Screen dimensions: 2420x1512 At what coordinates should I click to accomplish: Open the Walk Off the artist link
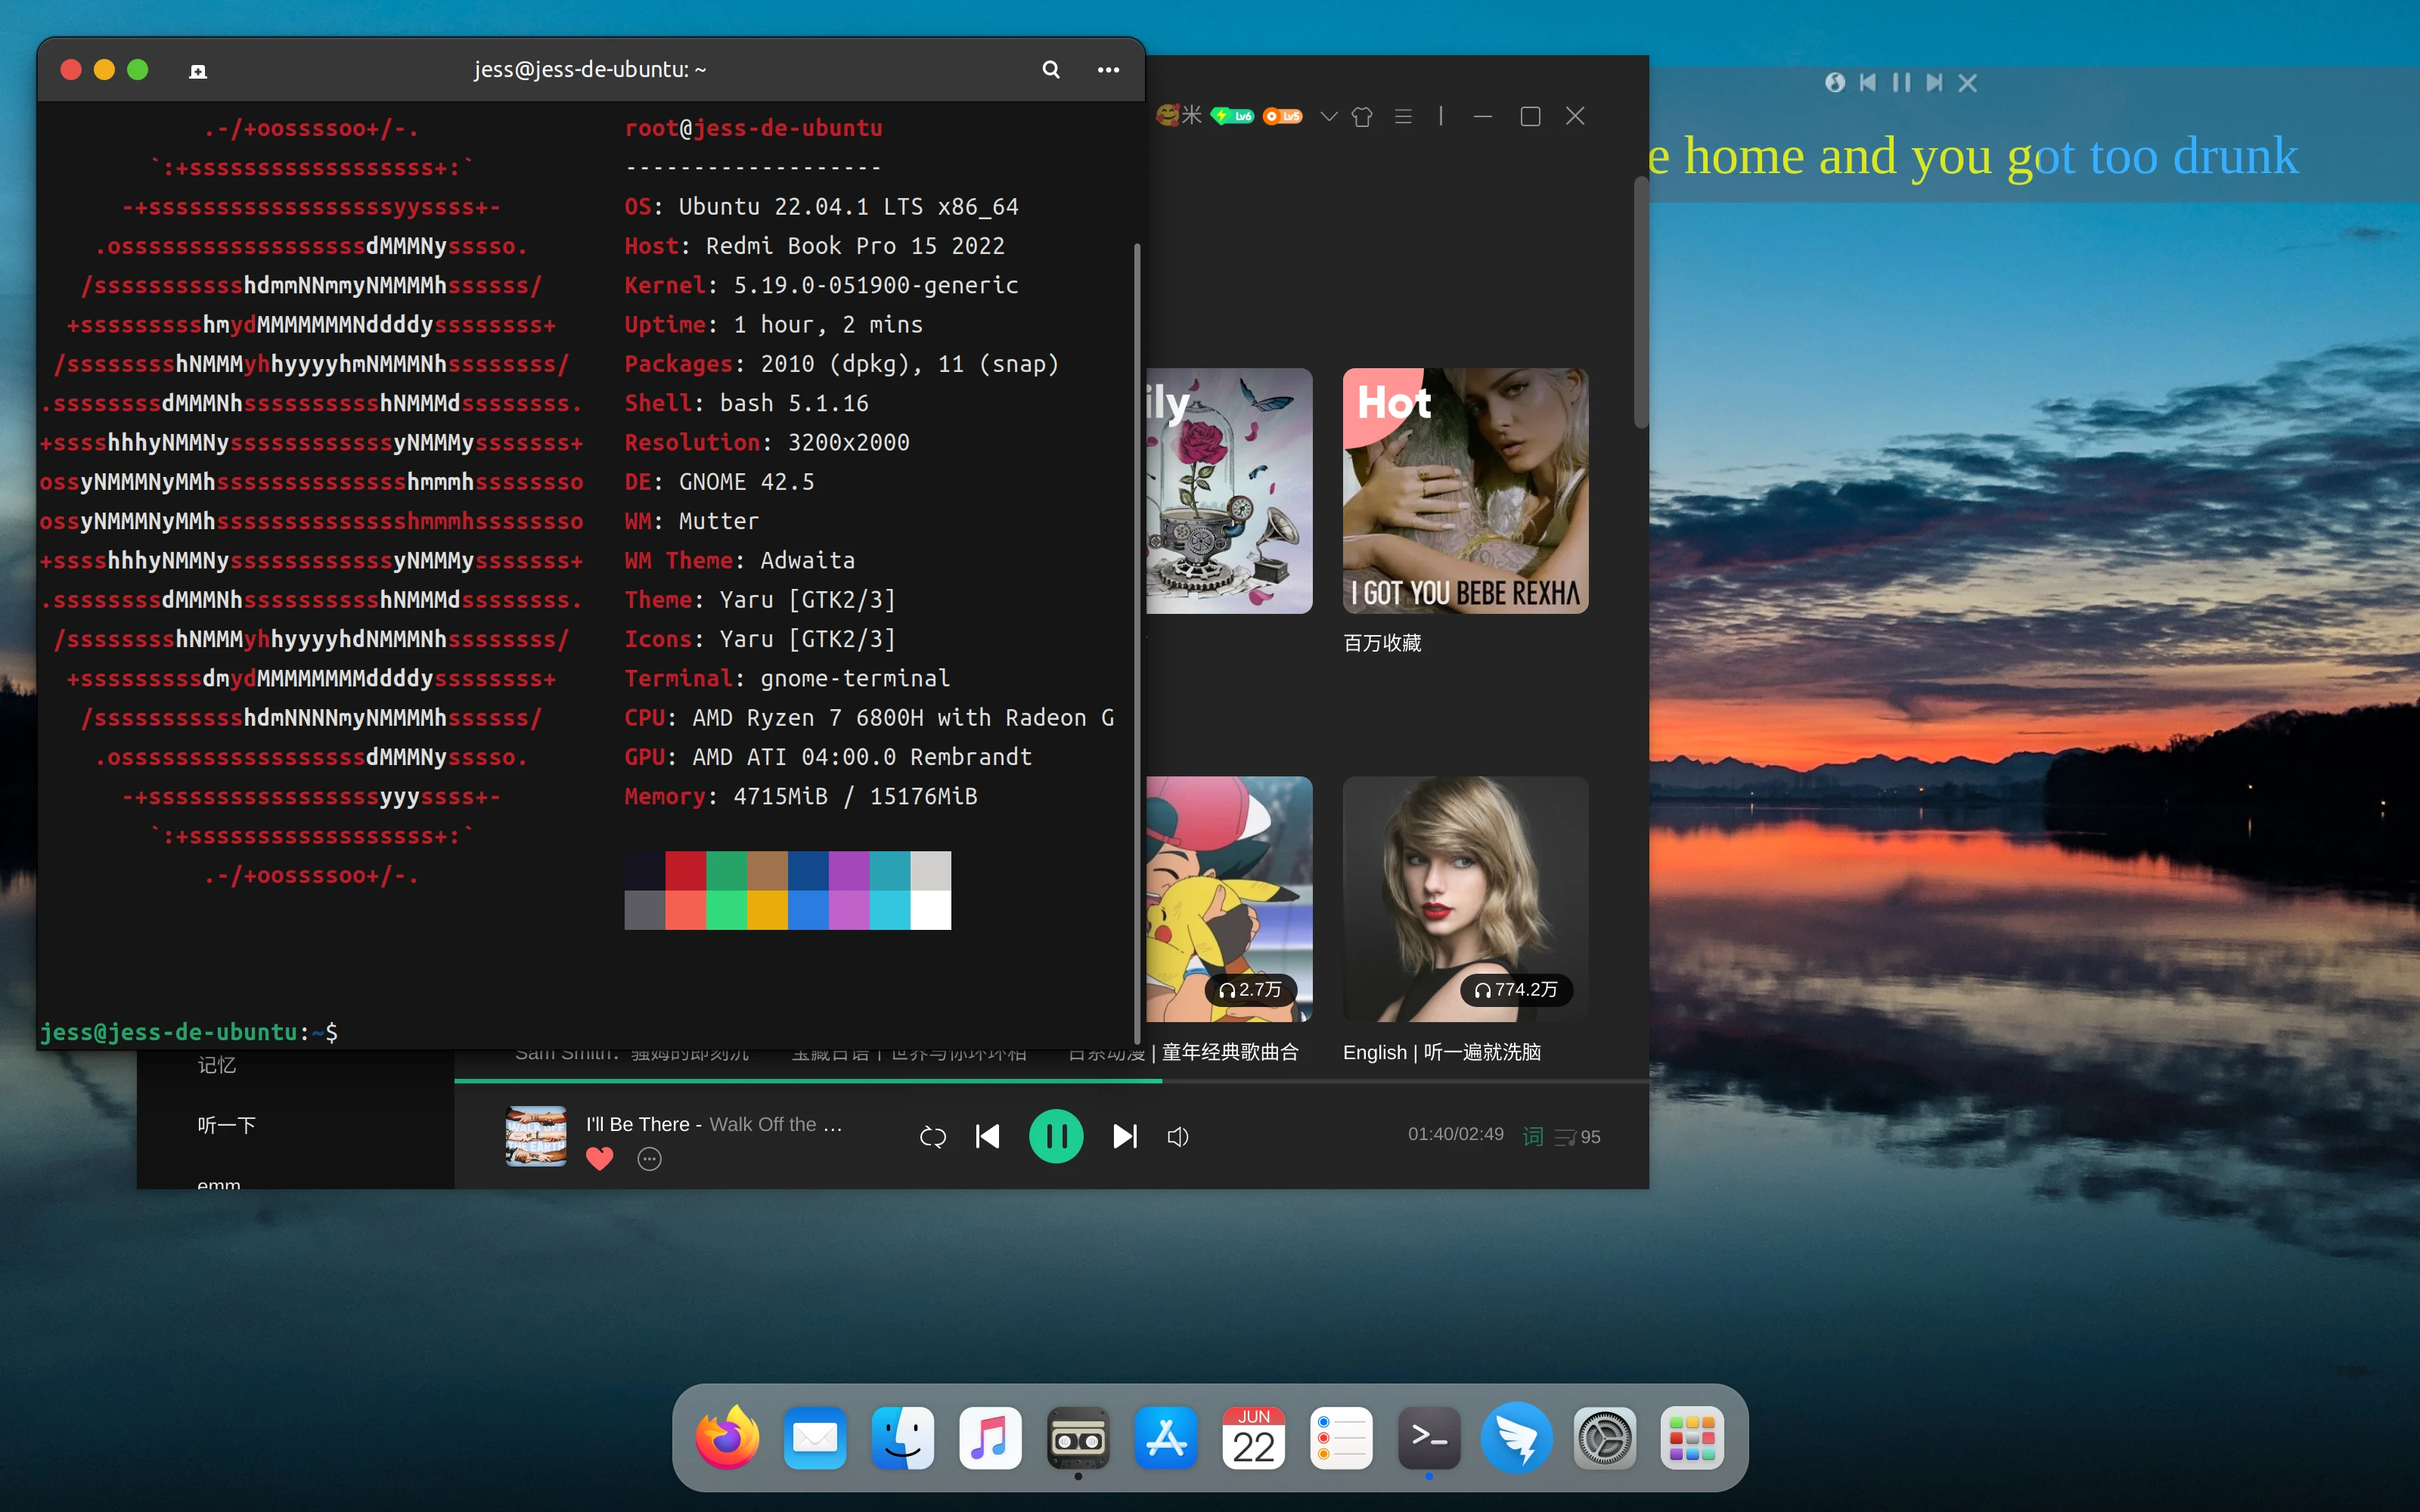coord(775,1124)
